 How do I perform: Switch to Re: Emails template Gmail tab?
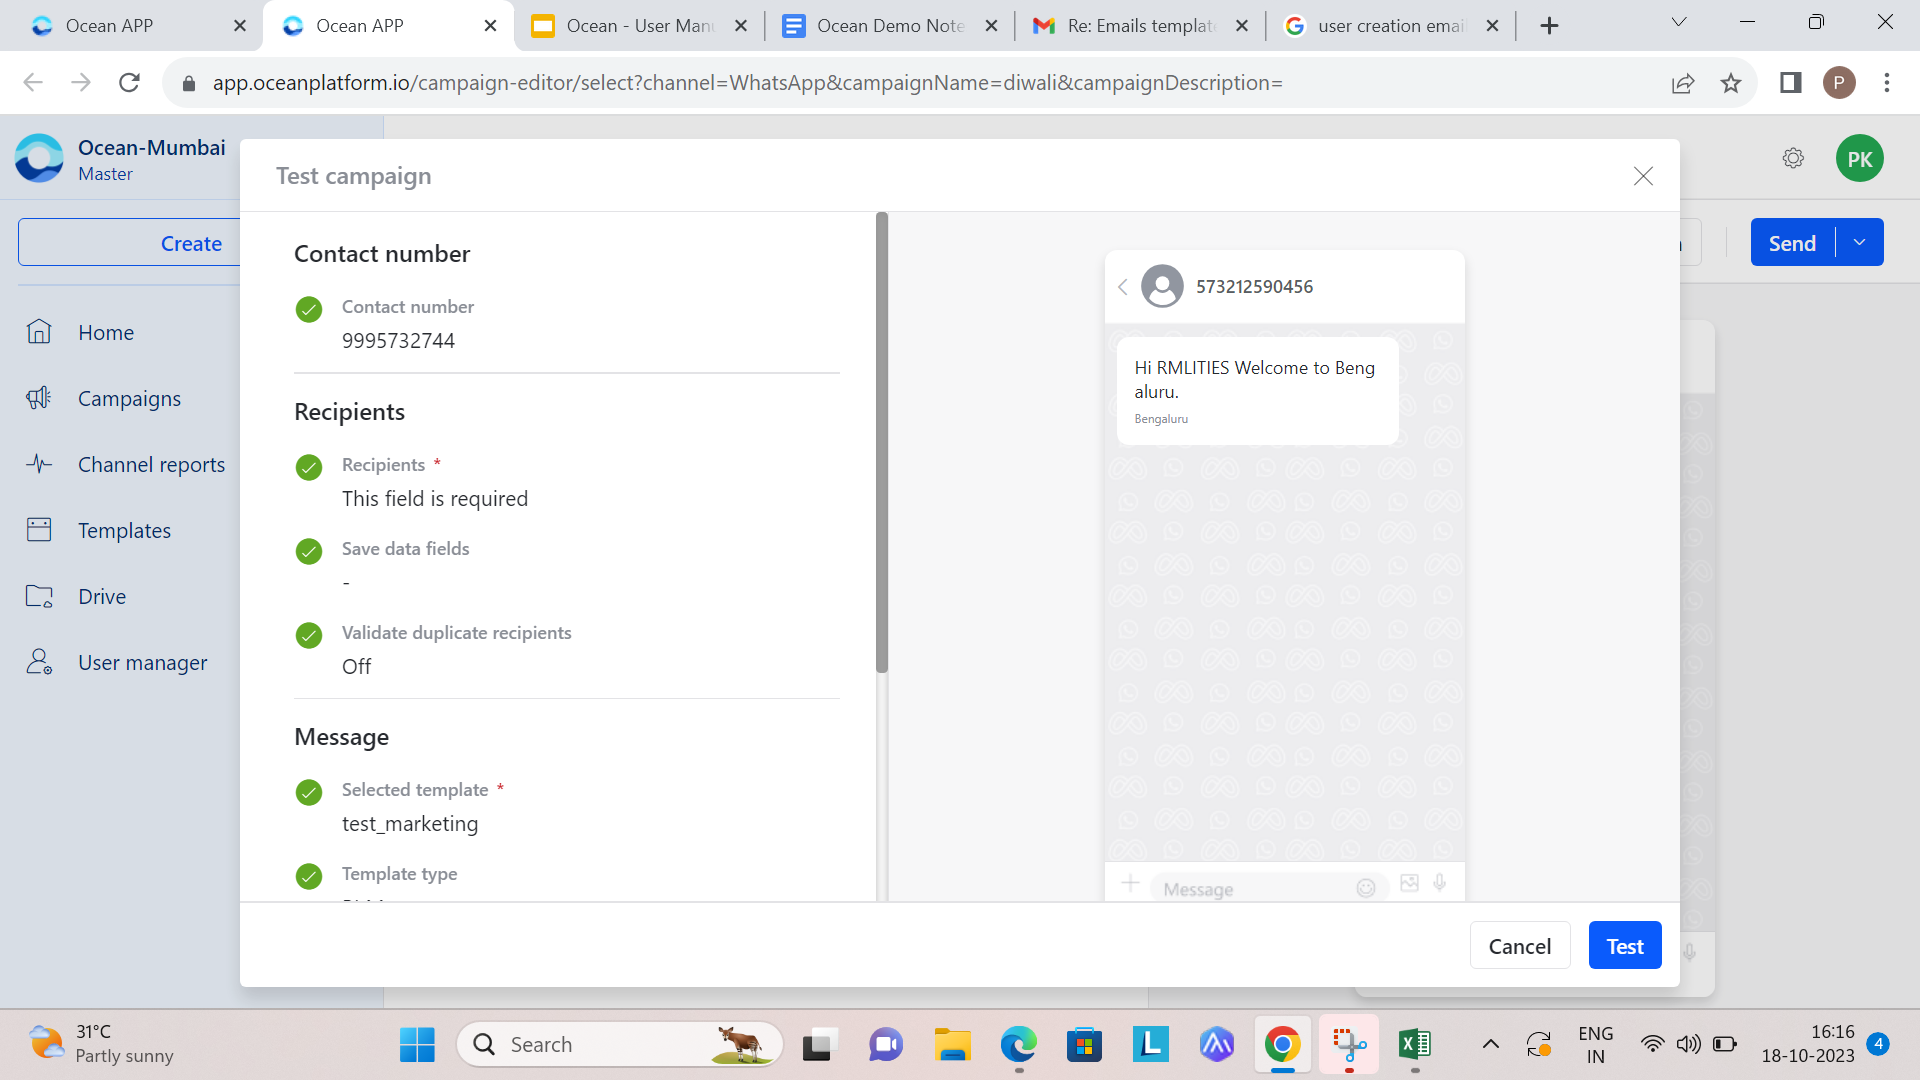pos(1141,26)
